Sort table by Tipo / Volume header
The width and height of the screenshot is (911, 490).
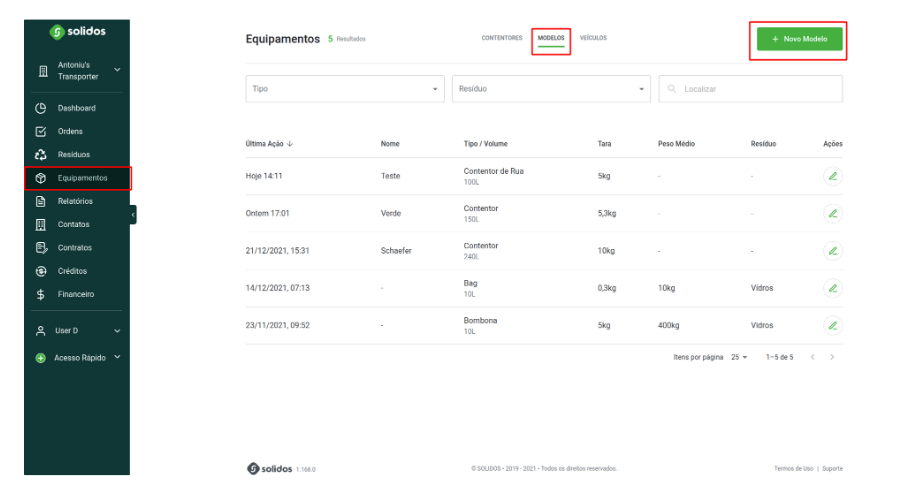click(x=486, y=144)
